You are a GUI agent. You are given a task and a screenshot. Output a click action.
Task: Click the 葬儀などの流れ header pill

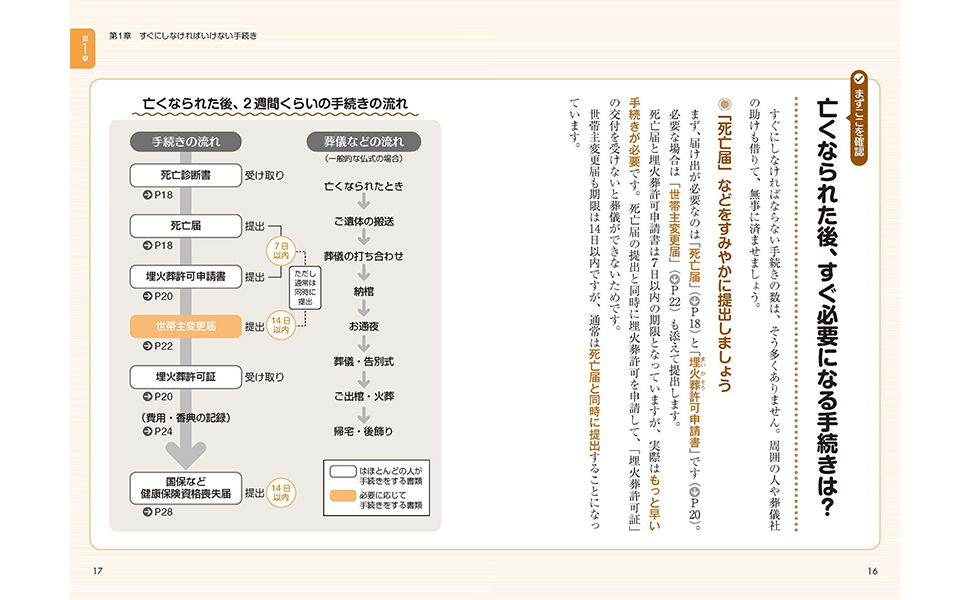pyautogui.click(x=364, y=142)
